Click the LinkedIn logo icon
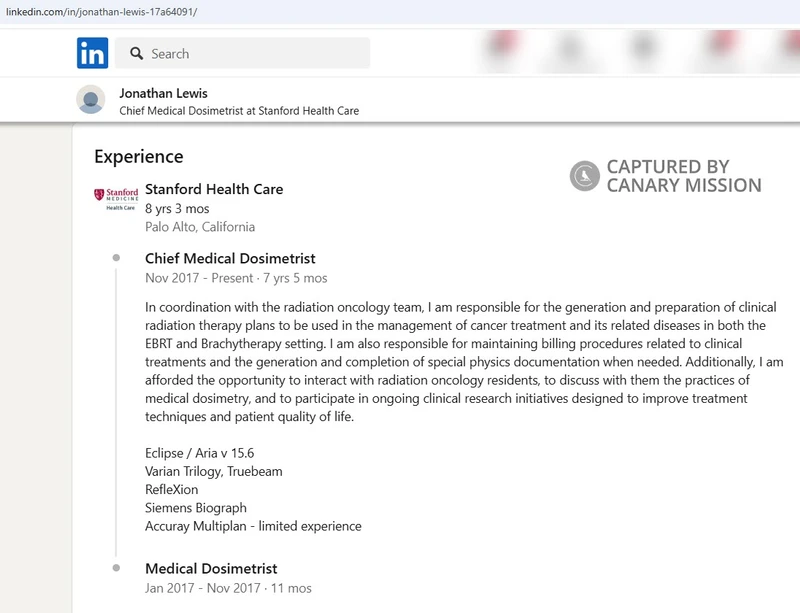The image size is (800, 613). (92, 53)
